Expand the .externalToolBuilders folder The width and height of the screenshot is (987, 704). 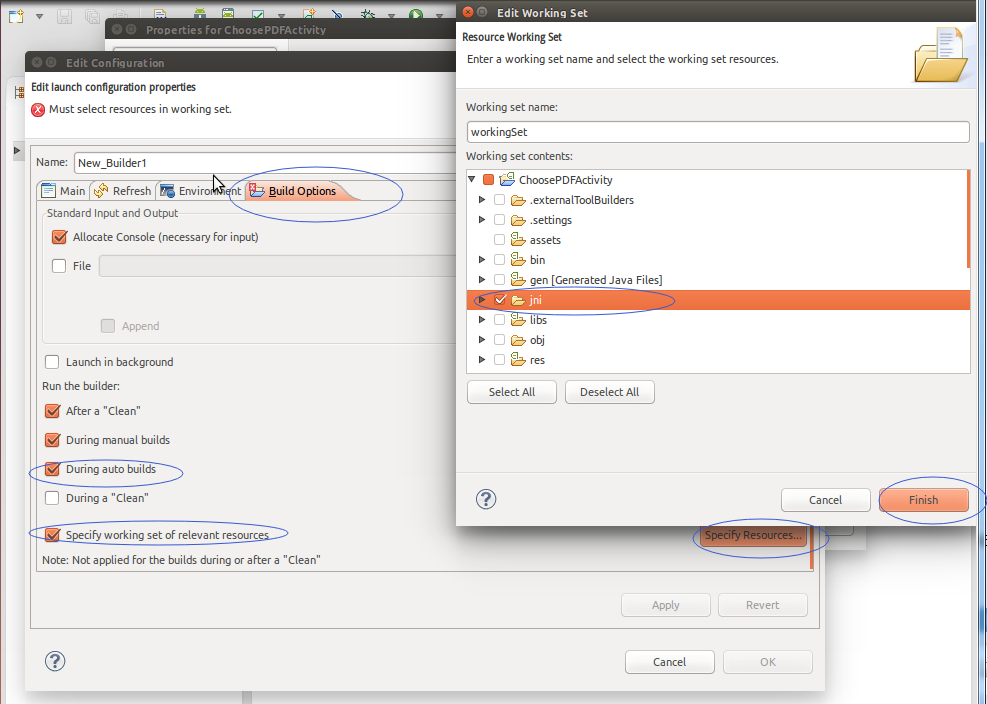click(x=482, y=200)
